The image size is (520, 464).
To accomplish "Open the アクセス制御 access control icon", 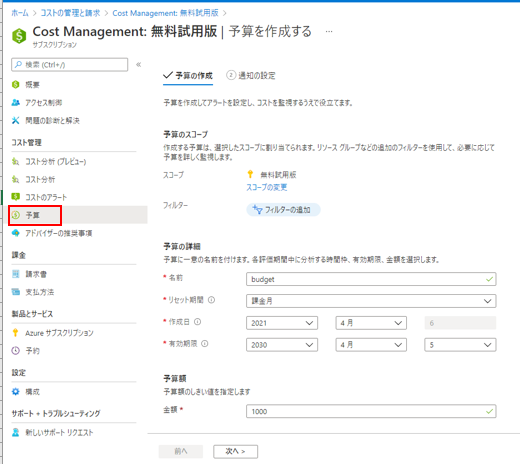I will [16, 103].
